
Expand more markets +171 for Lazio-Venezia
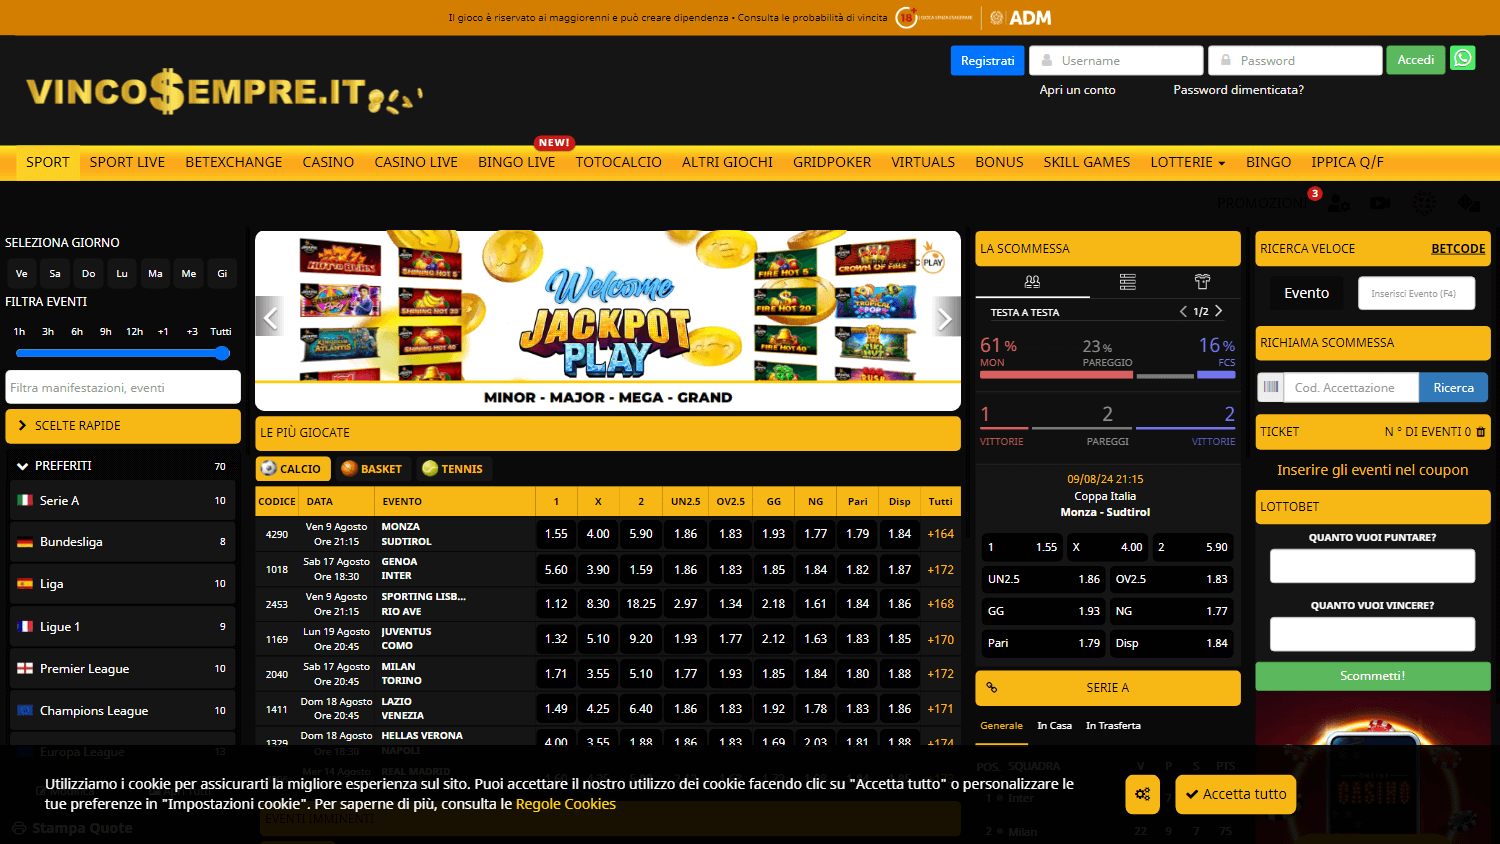tap(940, 709)
